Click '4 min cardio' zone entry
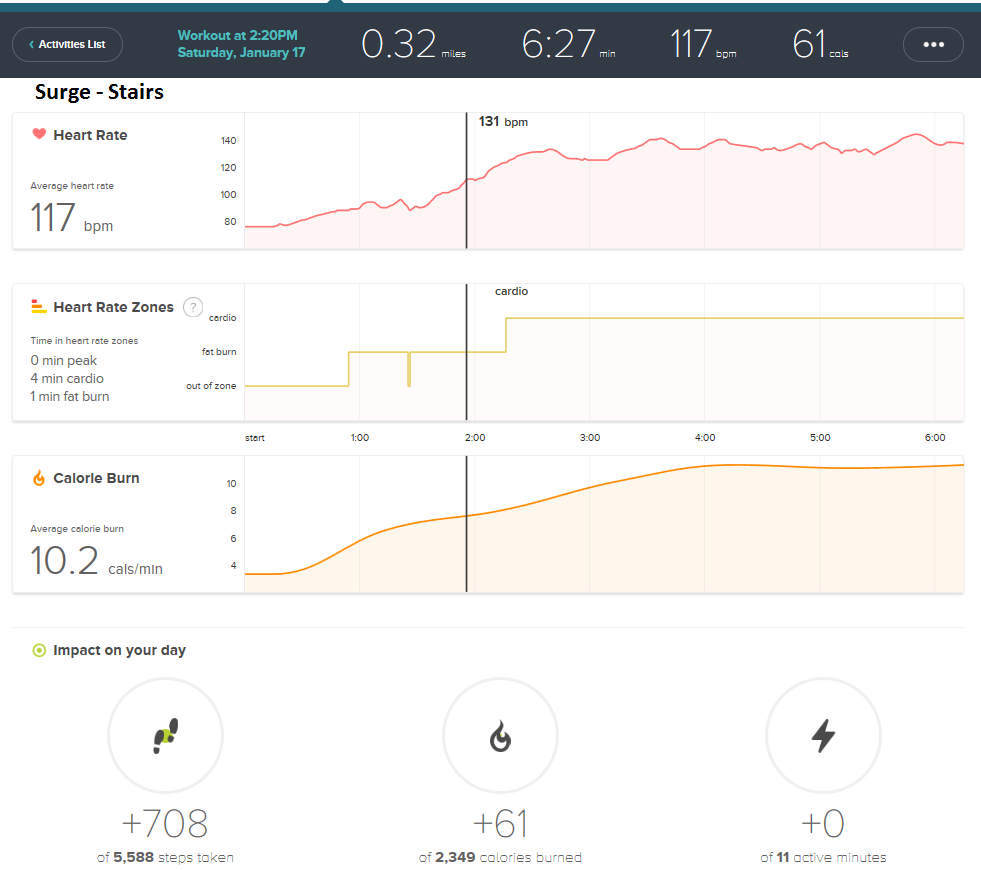Screen dimensions: 981x870 pos(67,378)
